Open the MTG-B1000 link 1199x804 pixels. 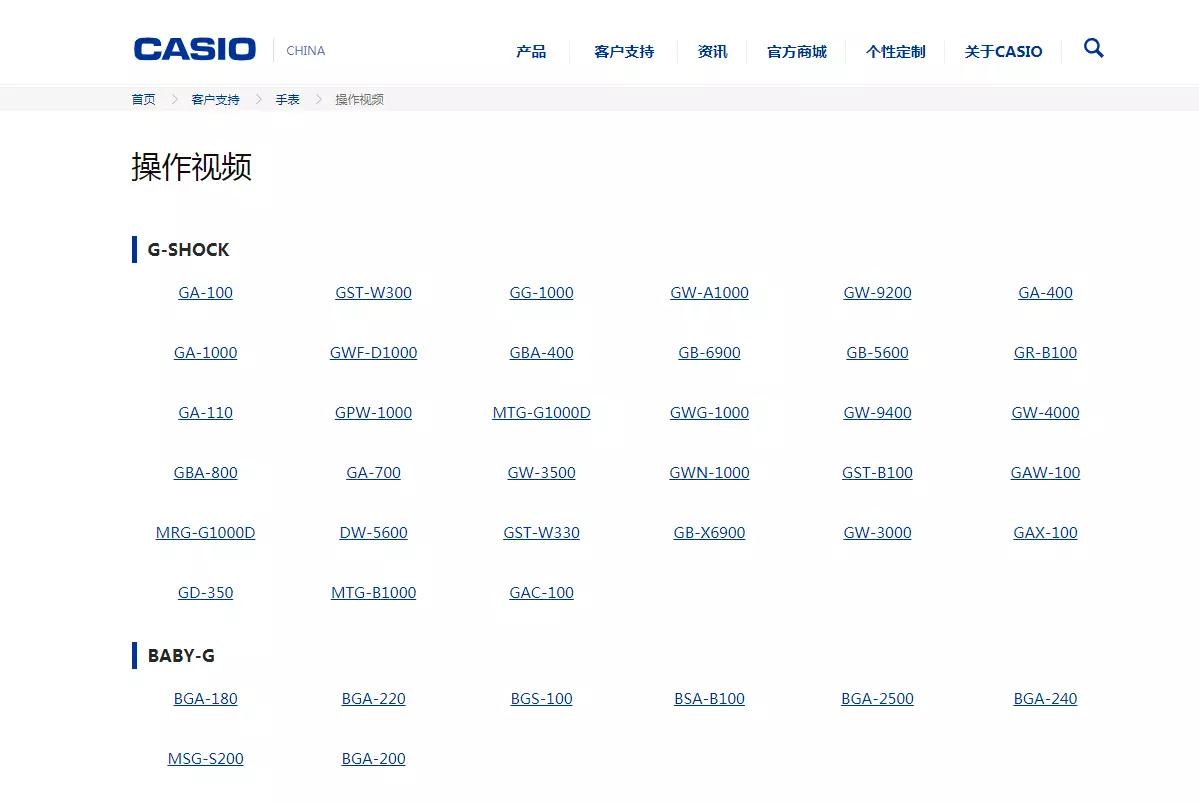tap(373, 593)
